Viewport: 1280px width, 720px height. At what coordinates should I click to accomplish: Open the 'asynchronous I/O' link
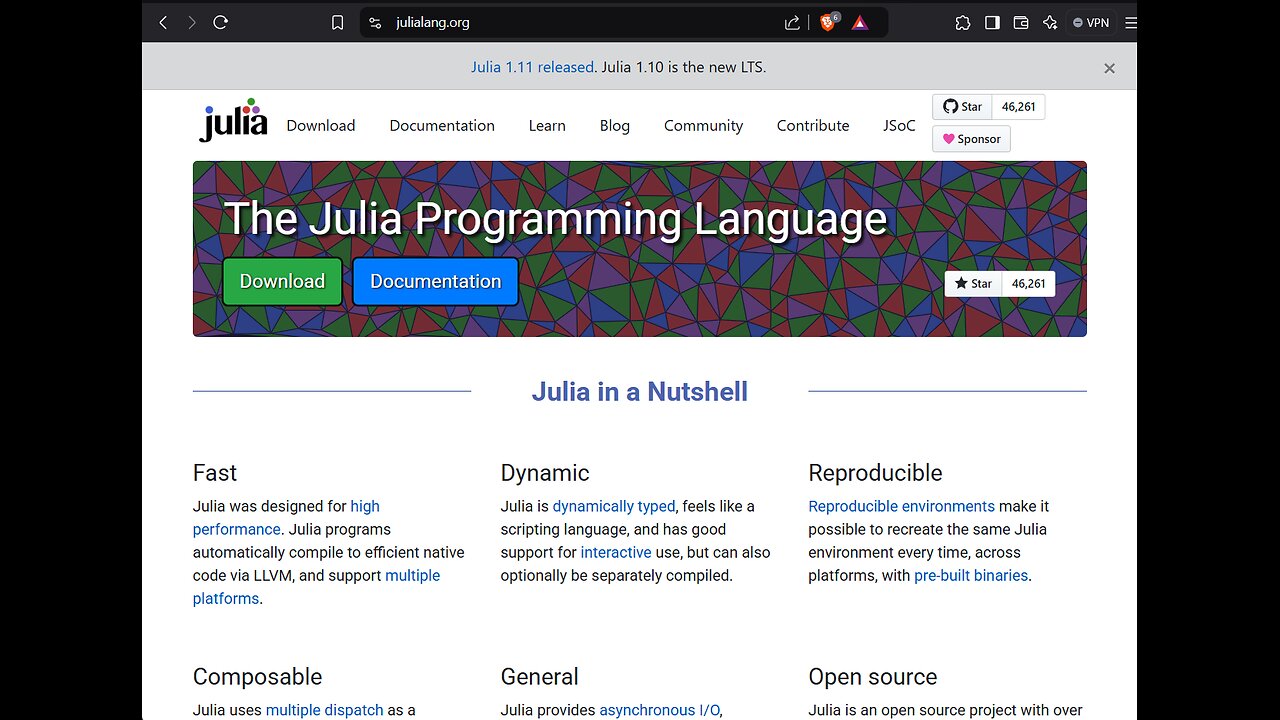coord(660,710)
